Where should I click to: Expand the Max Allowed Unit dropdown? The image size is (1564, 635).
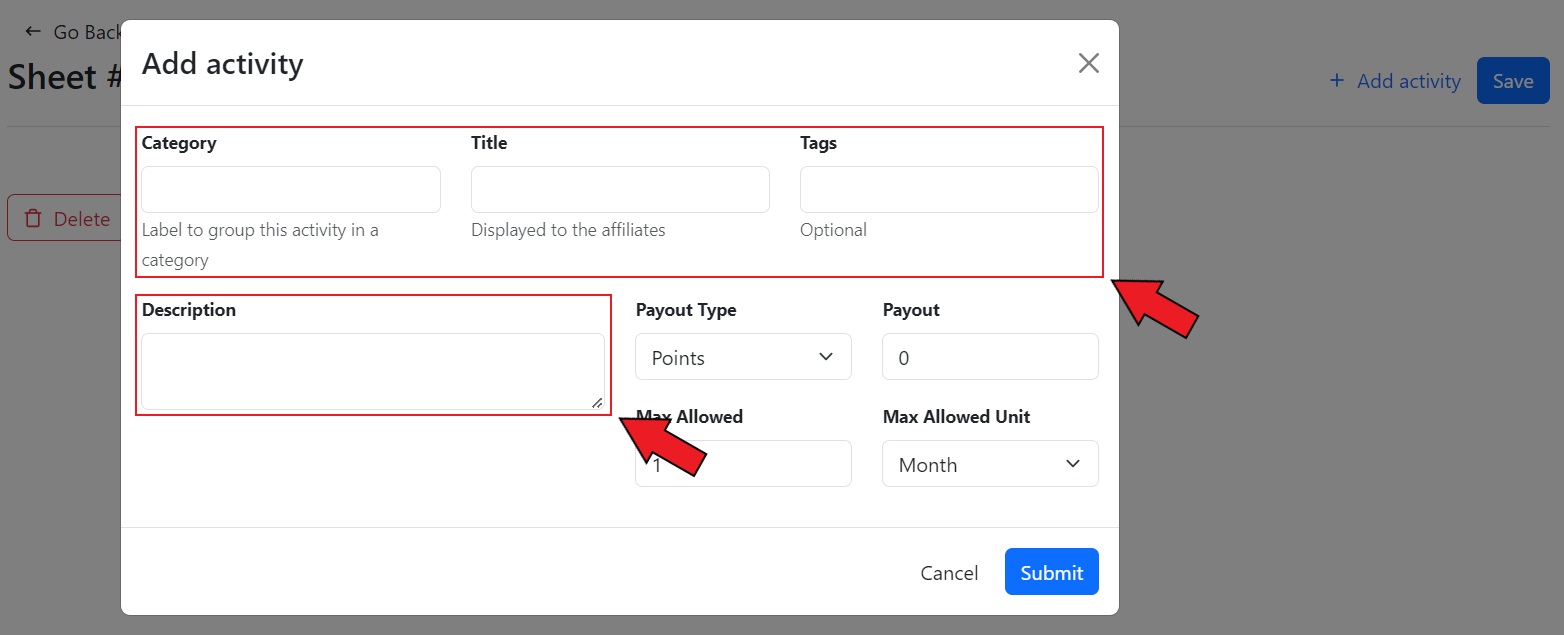click(x=990, y=464)
